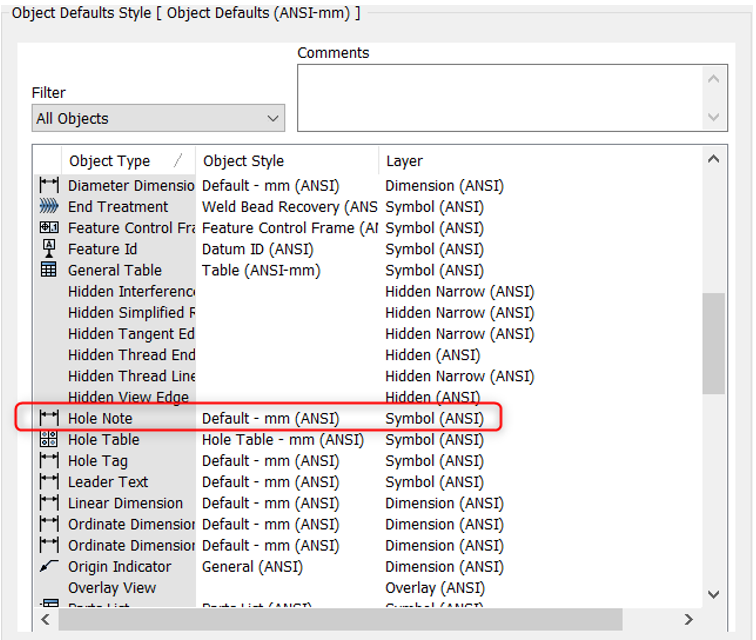756x640 pixels.
Task: Click Origin Indicator's Dimension (ANSI) layer cell
Action: click(x=444, y=567)
